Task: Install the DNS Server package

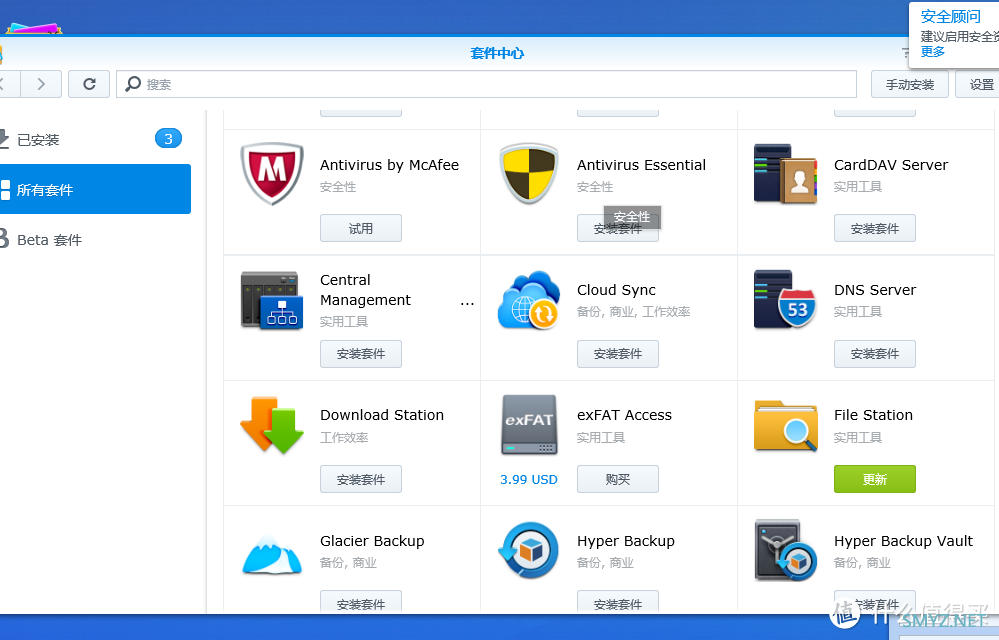Action: [x=875, y=353]
